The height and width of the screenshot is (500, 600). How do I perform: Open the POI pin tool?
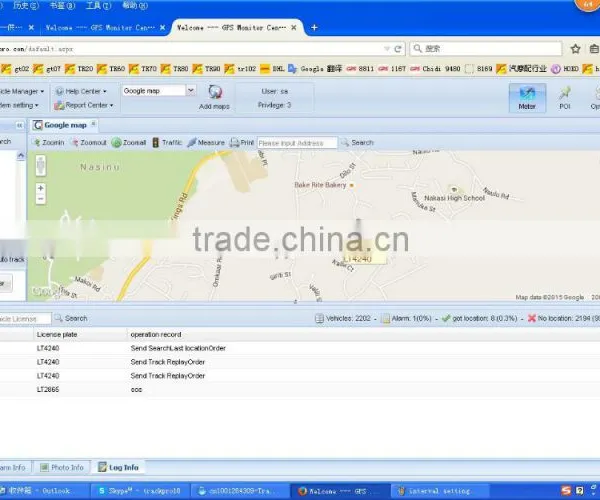565,98
